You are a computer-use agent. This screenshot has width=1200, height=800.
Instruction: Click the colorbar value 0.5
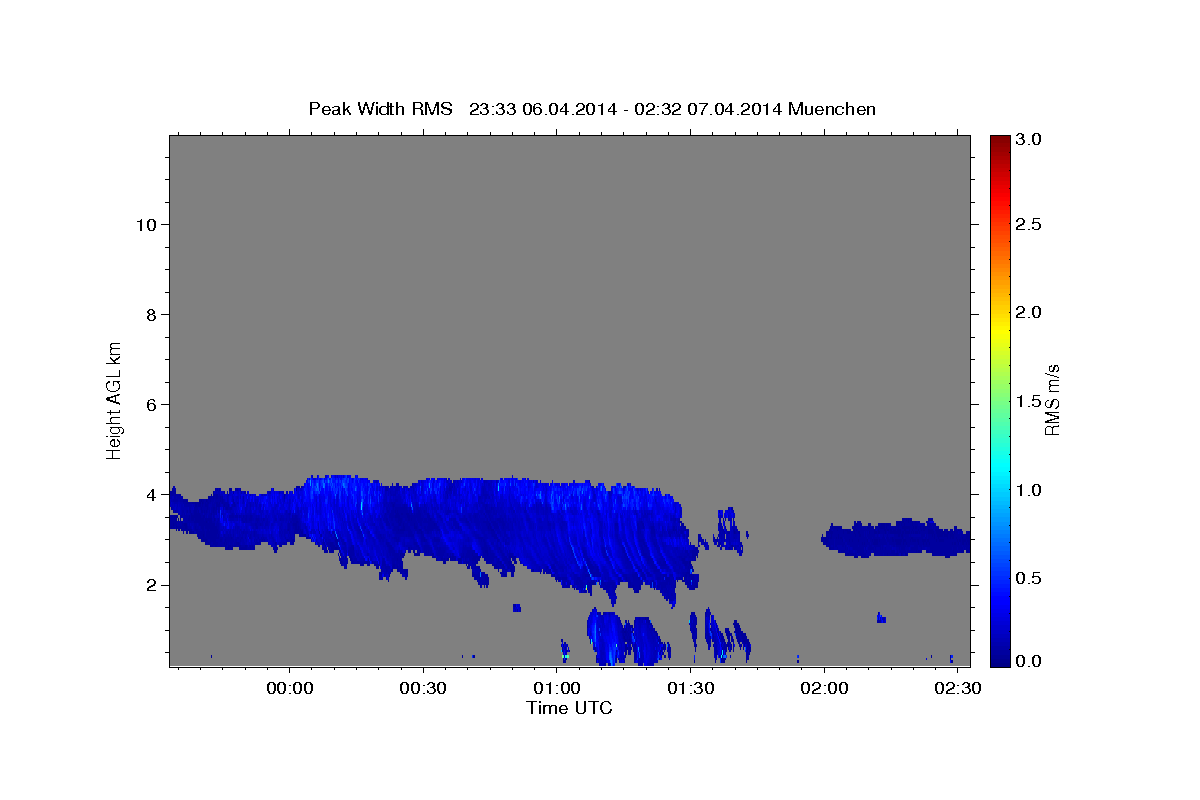coord(1029,579)
